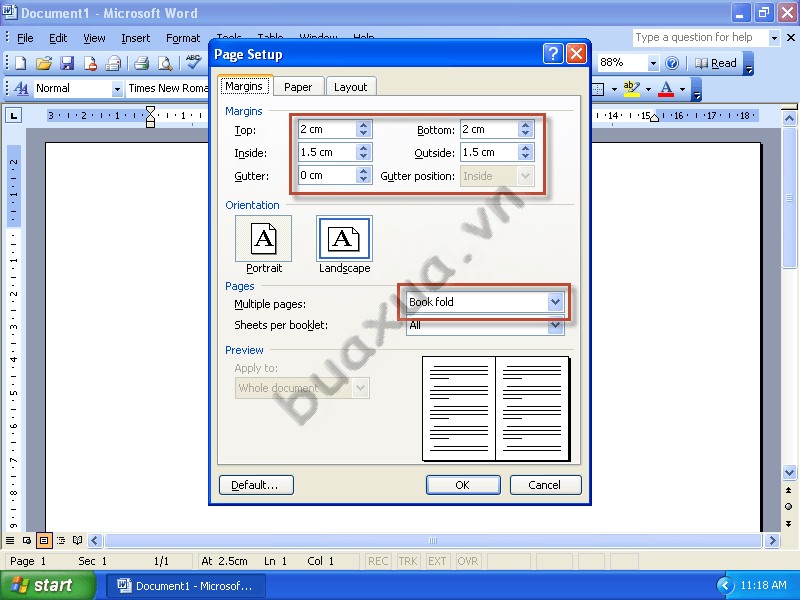
Task: Open the Multiple pages Book fold dropdown
Action: pyautogui.click(x=556, y=302)
